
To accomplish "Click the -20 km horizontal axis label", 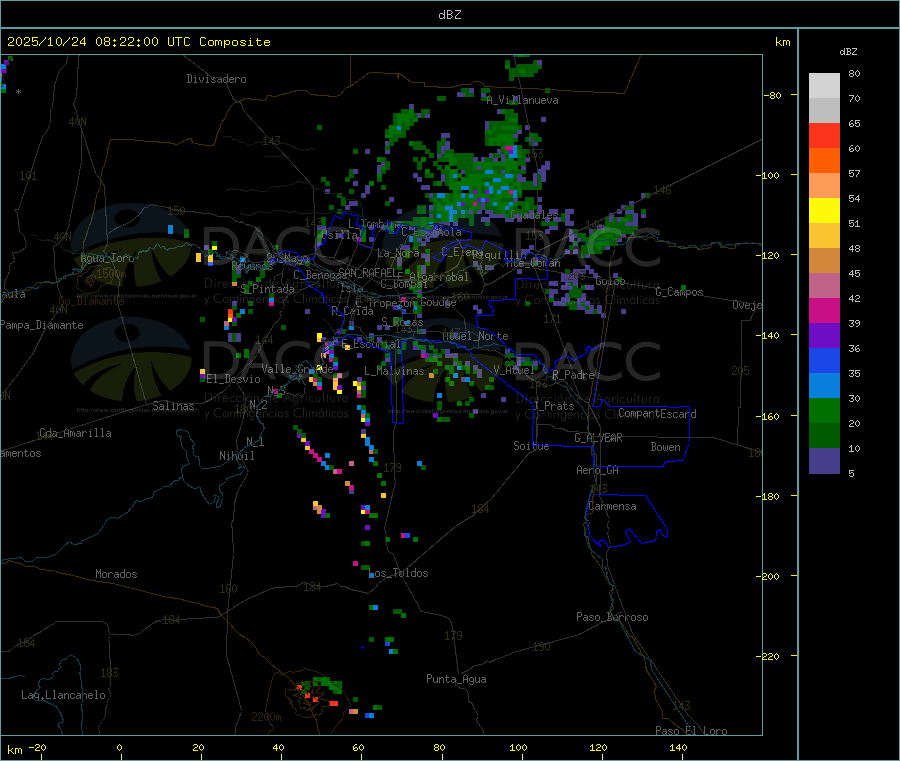I will tap(37, 747).
